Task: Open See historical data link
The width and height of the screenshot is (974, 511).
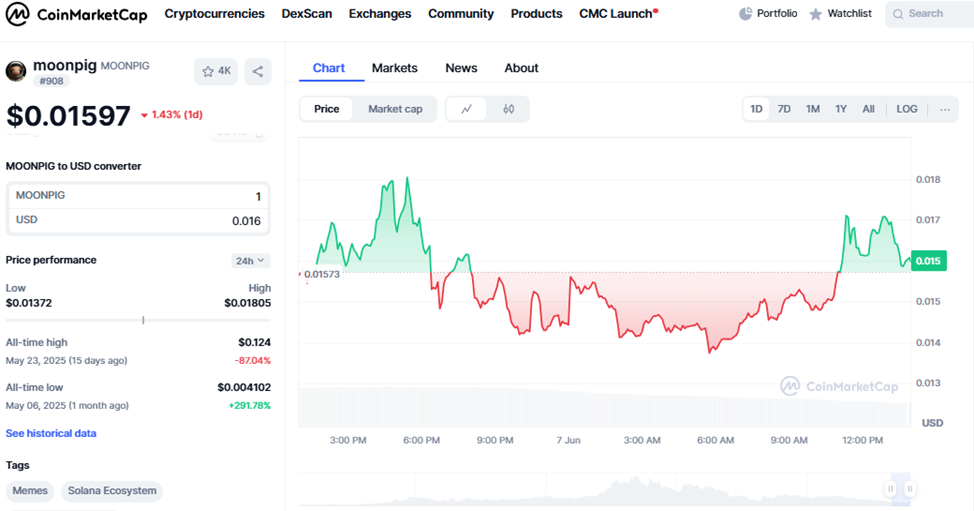Action: click(51, 433)
